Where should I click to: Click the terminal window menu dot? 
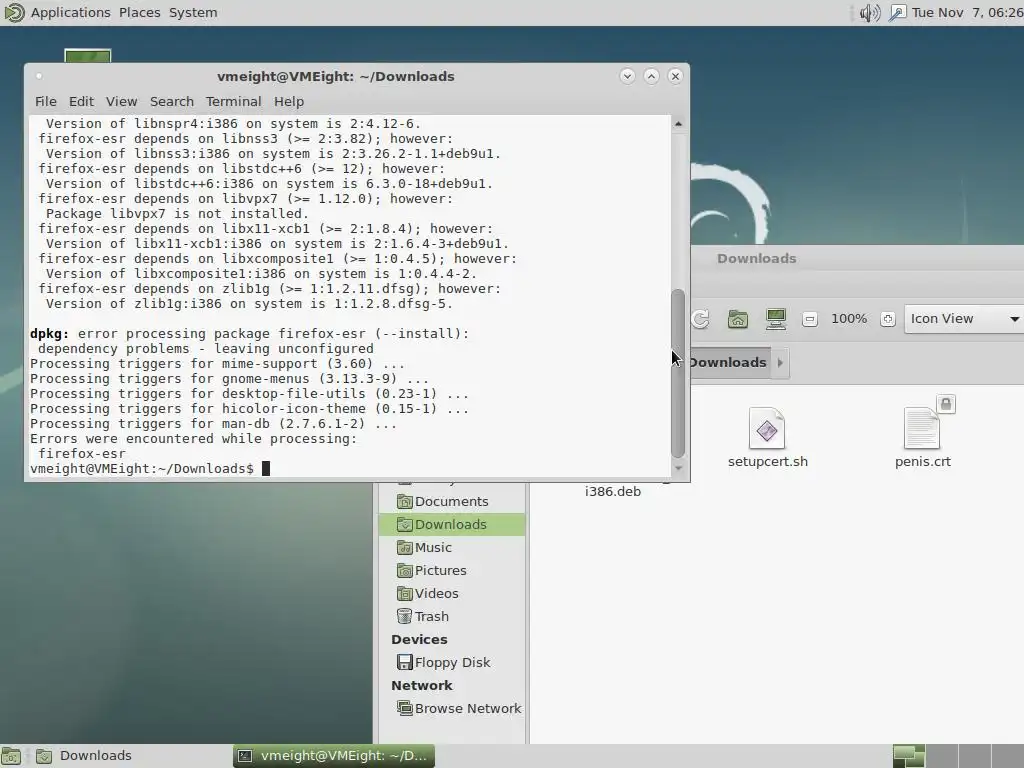pyautogui.click(x=39, y=76)
